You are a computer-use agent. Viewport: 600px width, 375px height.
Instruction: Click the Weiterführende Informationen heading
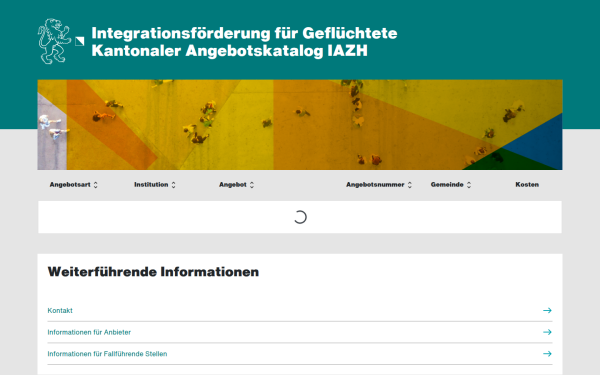[x=153, y=272]
